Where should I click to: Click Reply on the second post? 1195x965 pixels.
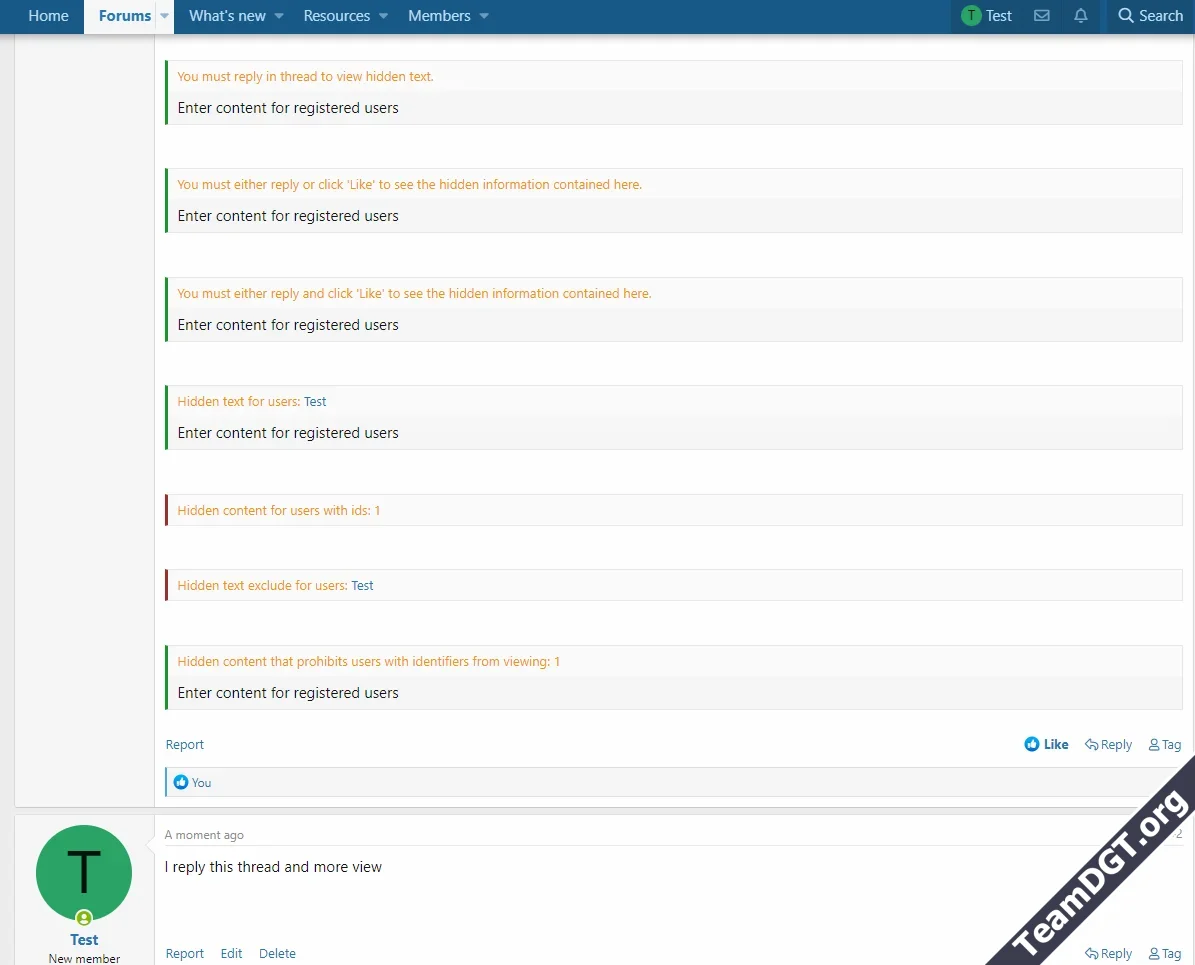(1108, 953)
